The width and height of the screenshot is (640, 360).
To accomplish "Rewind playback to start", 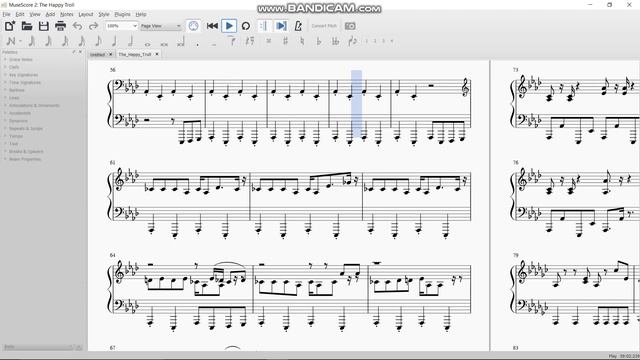I will (x=212, y=26).
